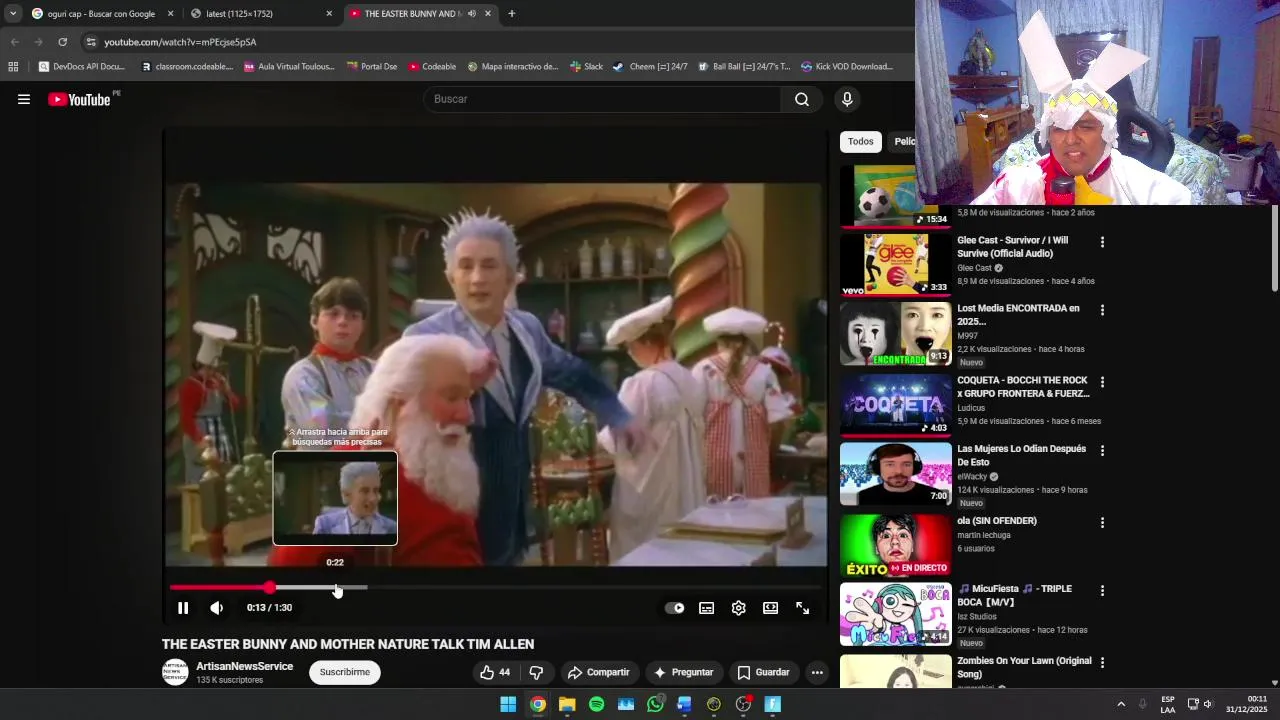This screenshot has width=1280, height=720.
Task: Open the Chrome tab search dropdown
Action: pyautogui.click(x=12, y=14)
